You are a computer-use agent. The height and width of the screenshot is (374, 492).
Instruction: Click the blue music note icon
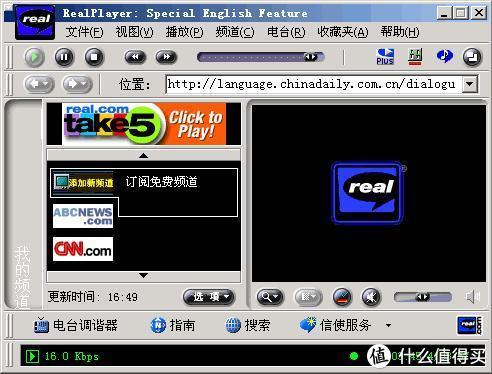pyautogui.click(x=444, y=56)
